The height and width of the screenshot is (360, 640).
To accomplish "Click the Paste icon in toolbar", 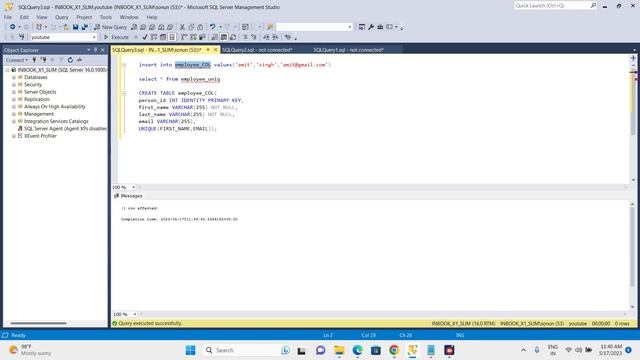I will coord(200,27).
